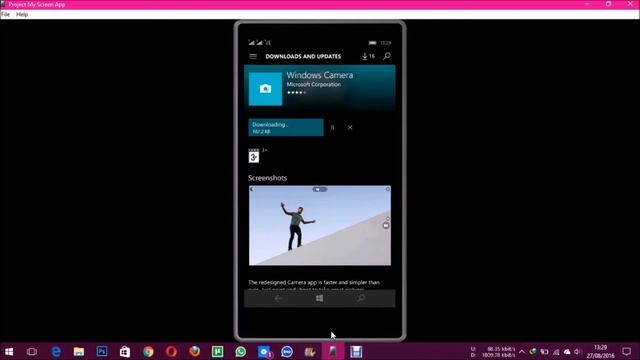Open the Help menu

coord(22,14)
